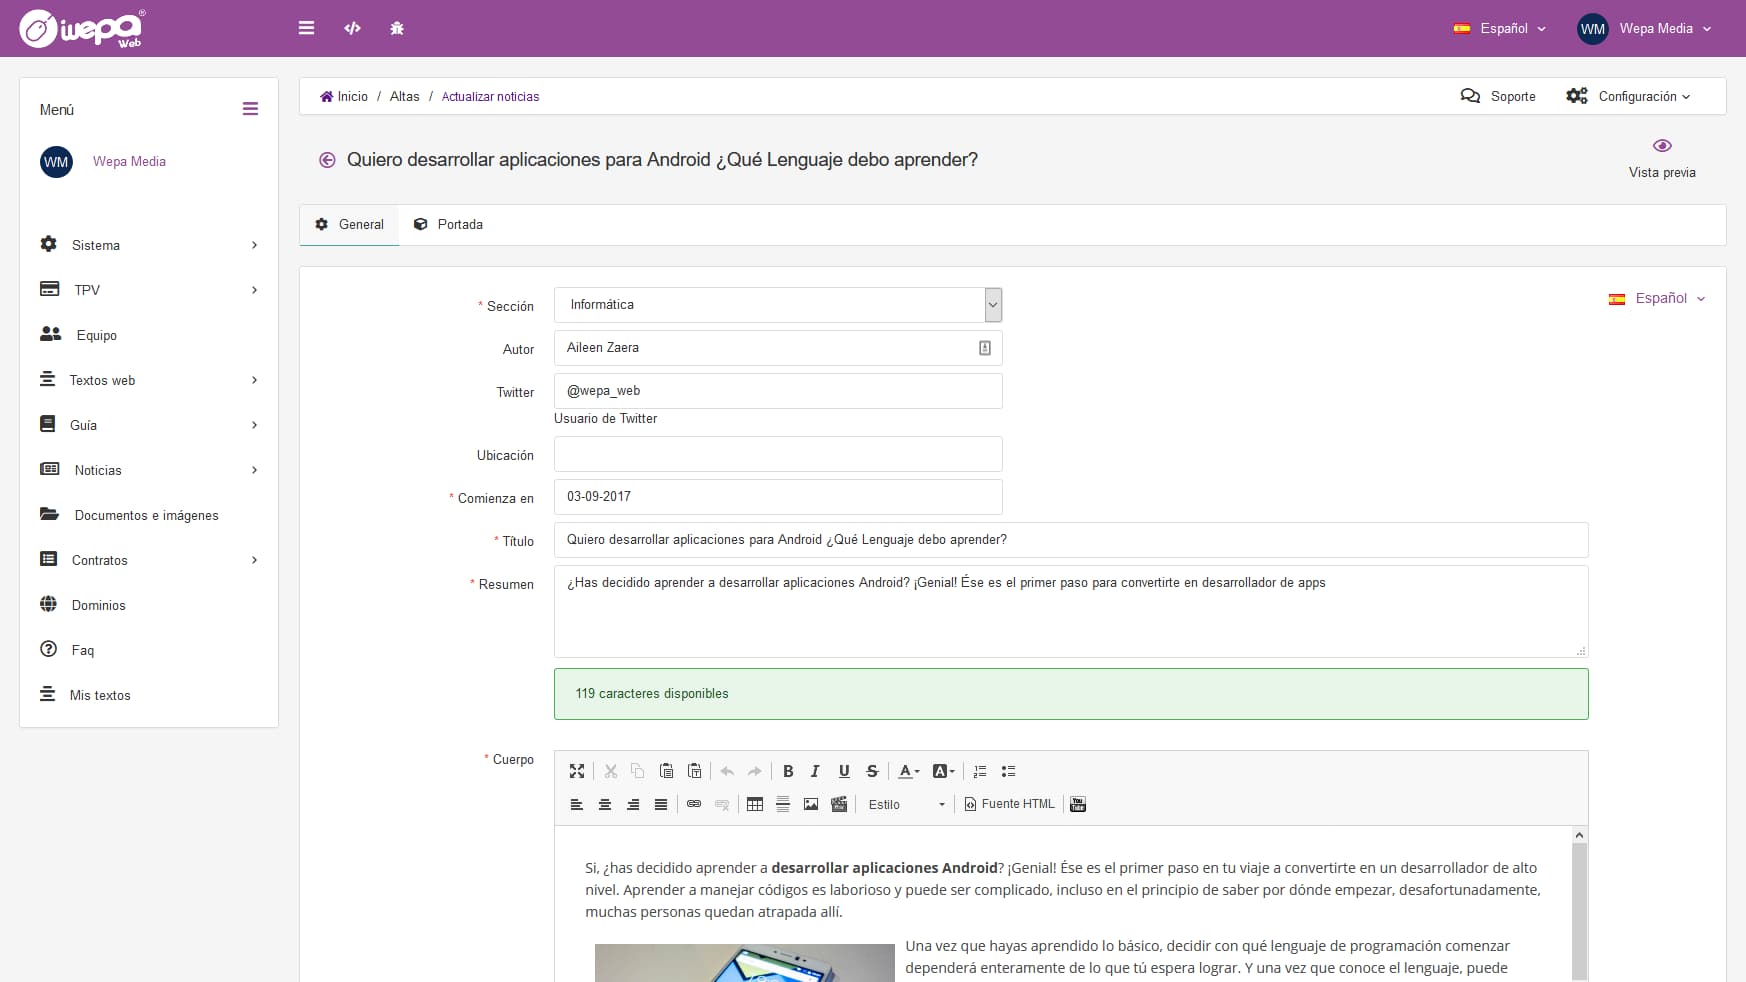Insert an image in the editor
Viewport: 1746px width, 982px height.
[811, 804]
